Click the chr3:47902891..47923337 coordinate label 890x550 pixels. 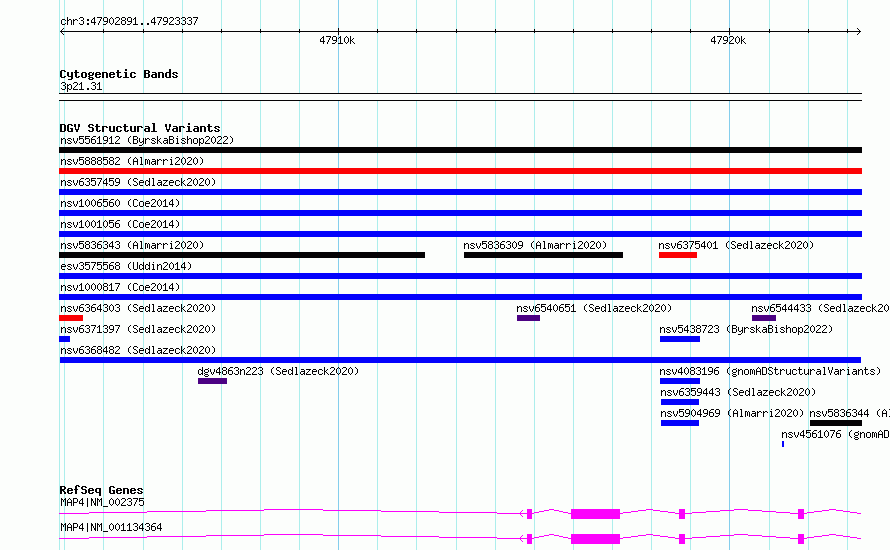129,21
